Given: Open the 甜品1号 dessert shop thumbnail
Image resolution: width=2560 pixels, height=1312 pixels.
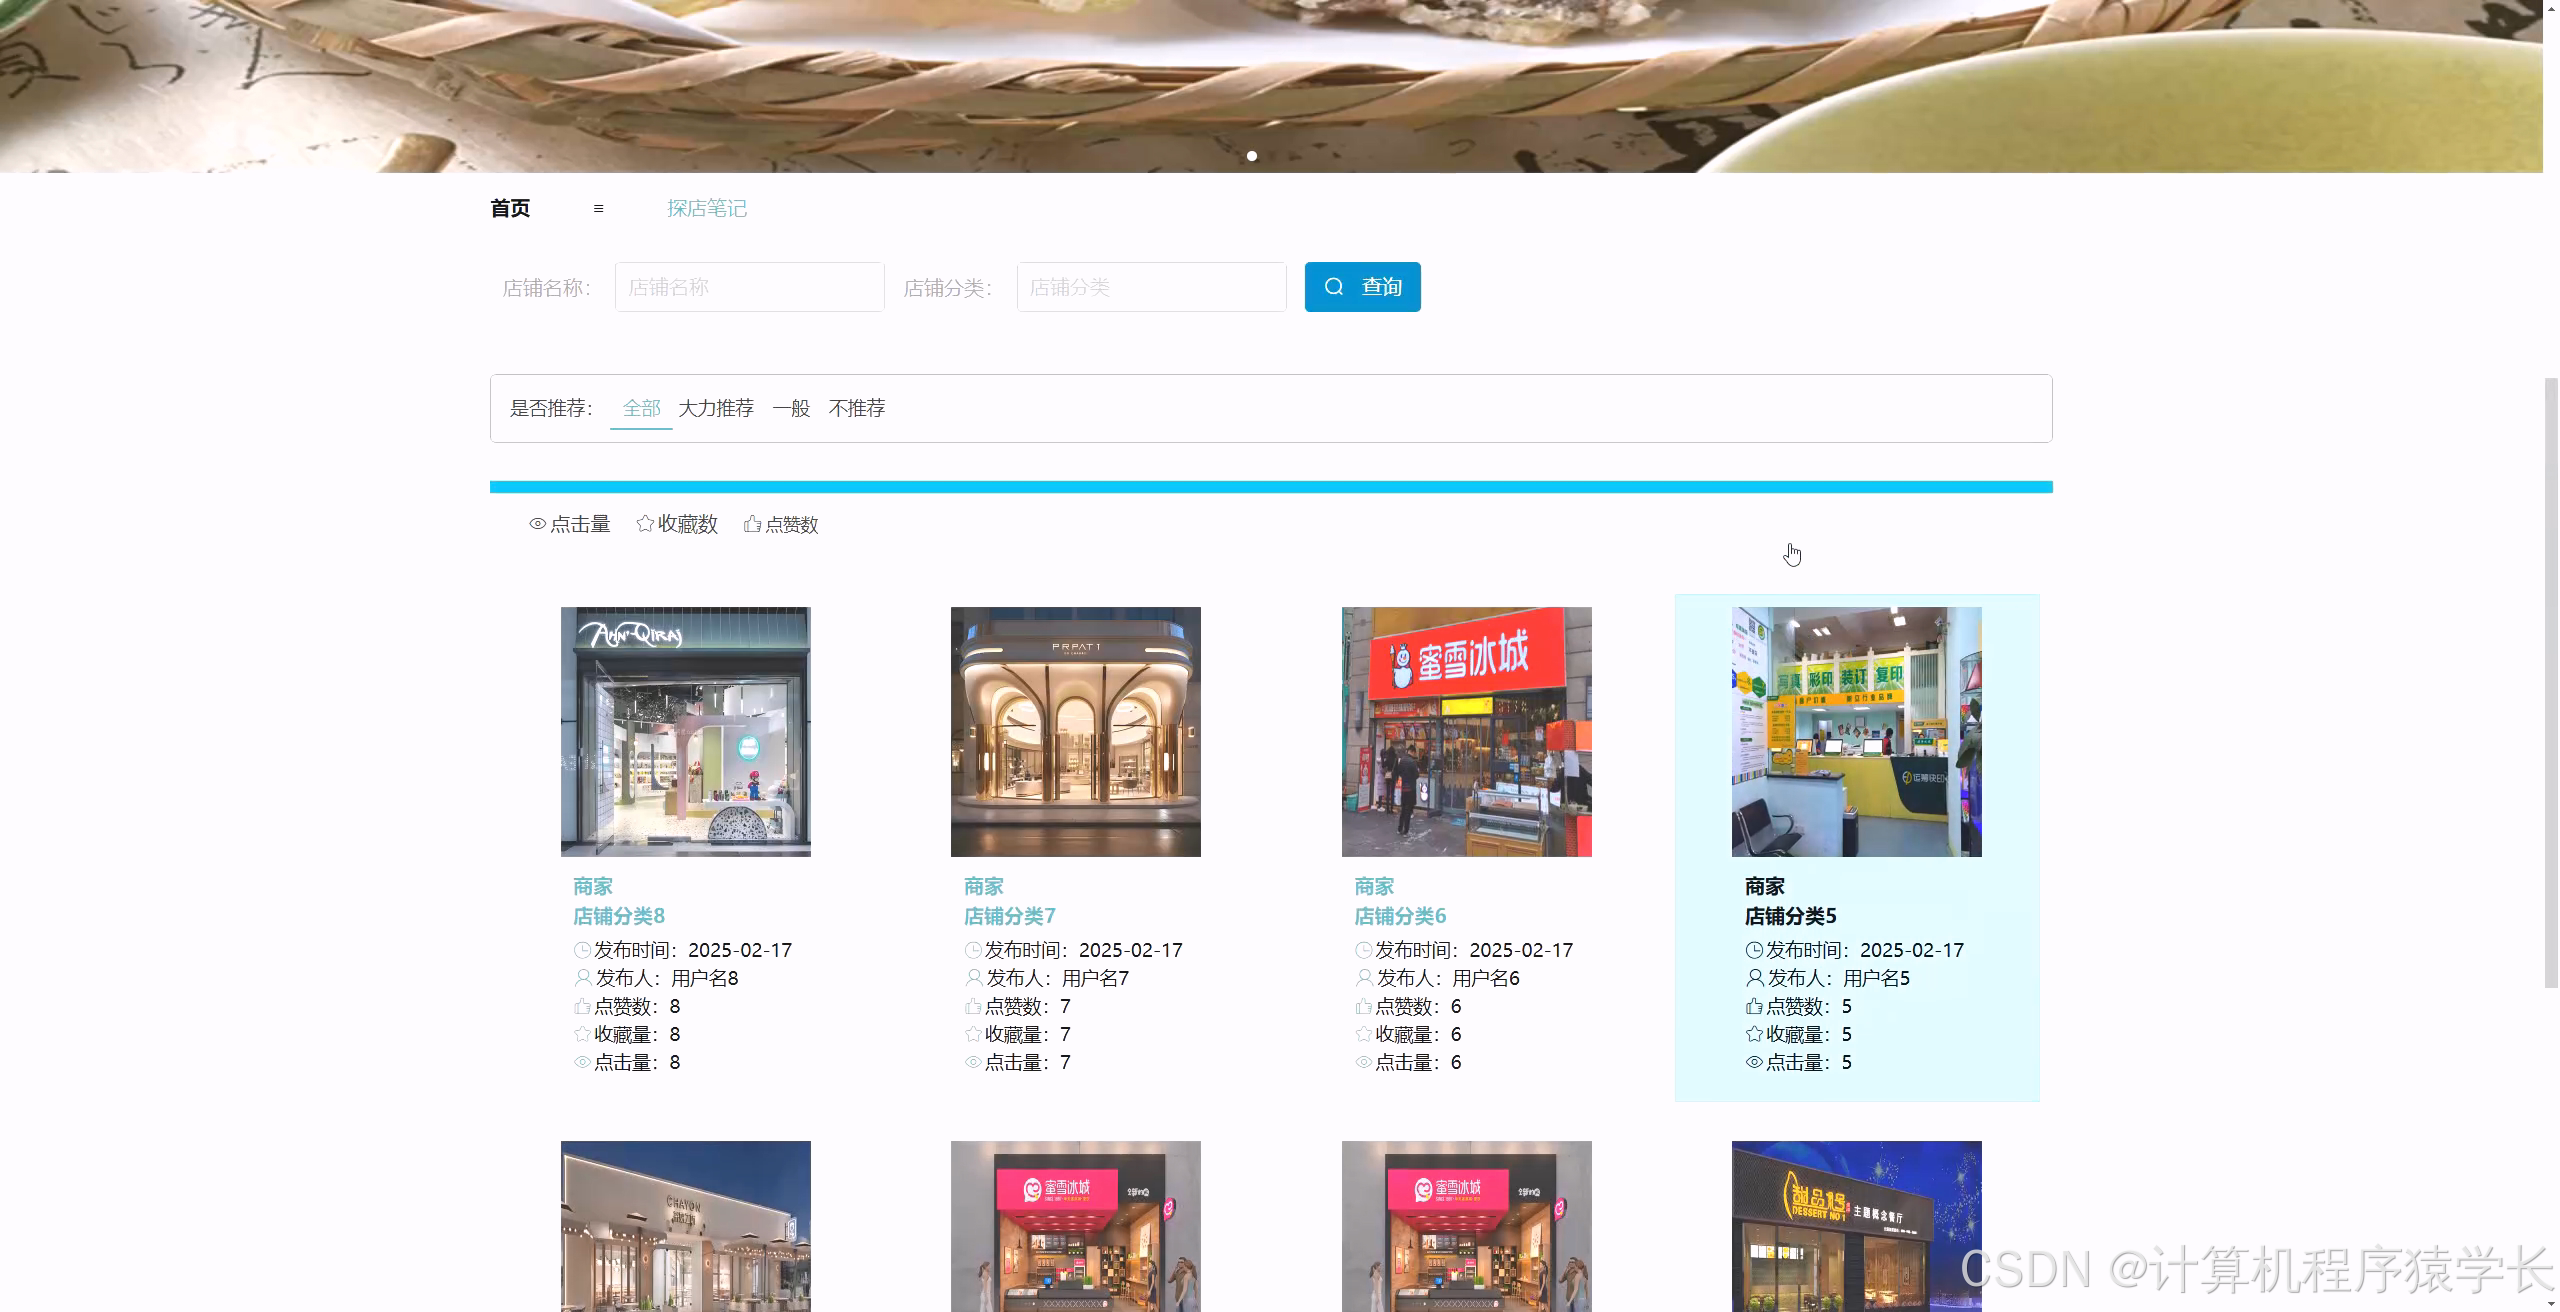Looking at the screenshot, I should (1857, 1226).
